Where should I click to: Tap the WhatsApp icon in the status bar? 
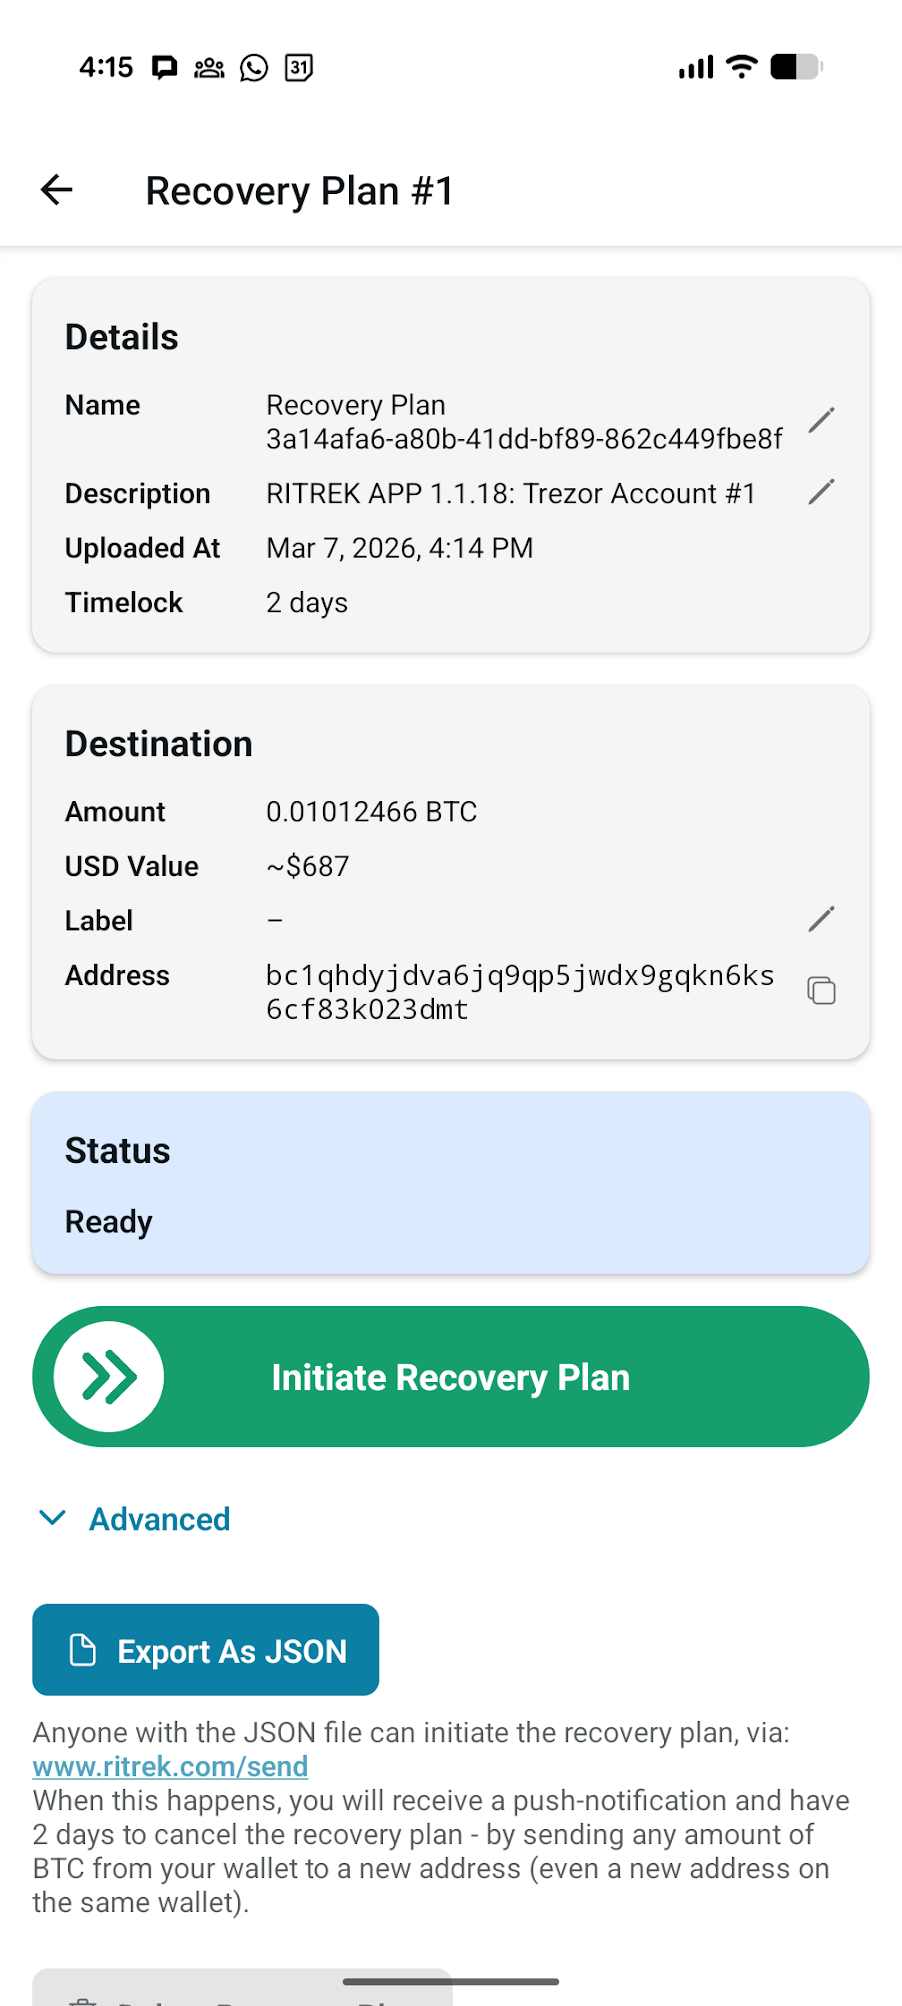254,67
